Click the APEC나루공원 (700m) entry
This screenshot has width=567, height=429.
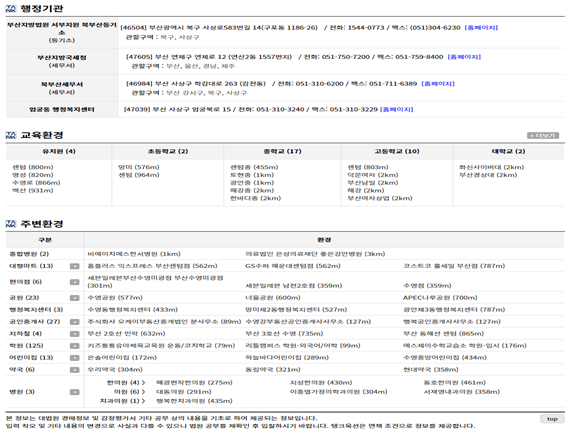pos(440,298)
